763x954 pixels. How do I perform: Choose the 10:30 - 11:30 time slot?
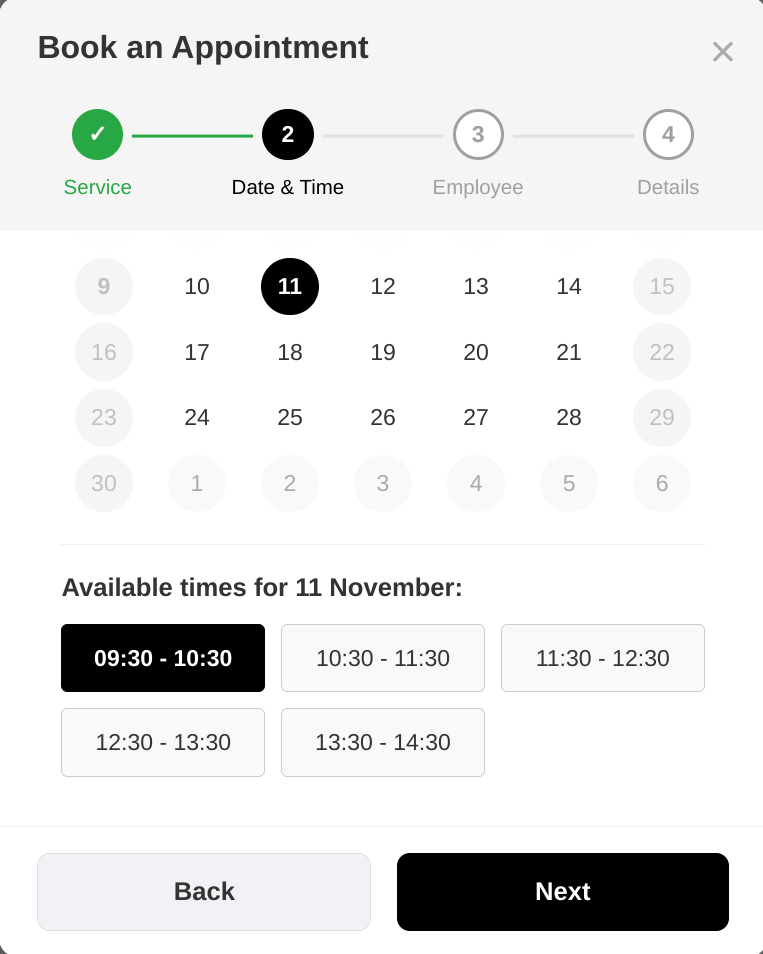(383, 658)
